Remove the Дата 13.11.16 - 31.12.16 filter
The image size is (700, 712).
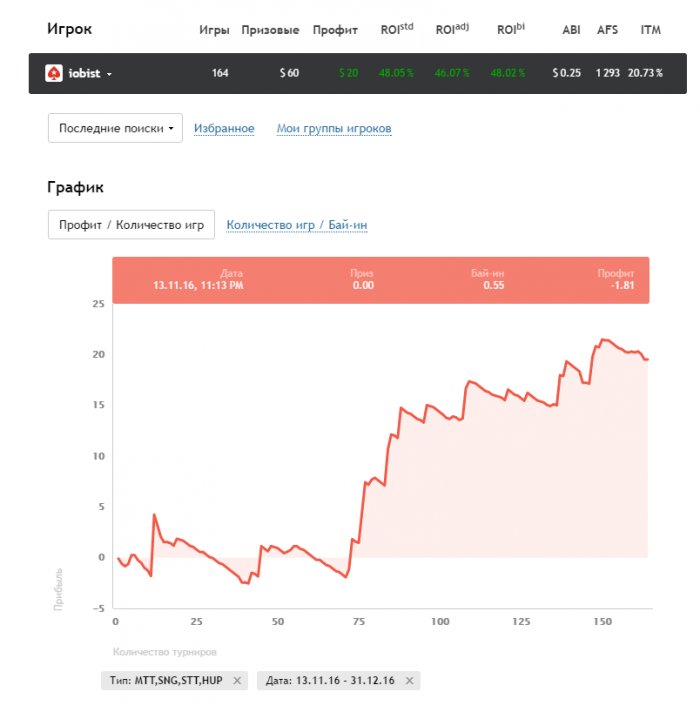(408, 681)
